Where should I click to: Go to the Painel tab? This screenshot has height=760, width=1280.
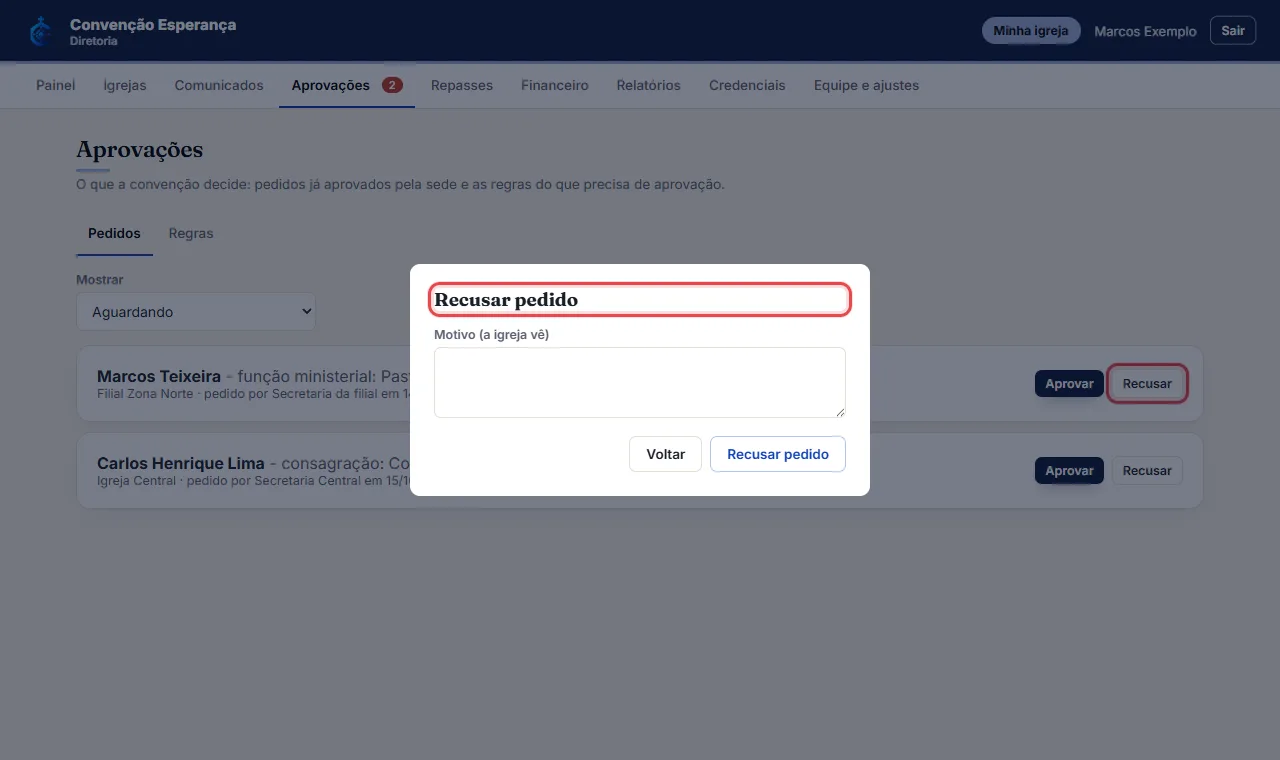(x=56, y=85)
